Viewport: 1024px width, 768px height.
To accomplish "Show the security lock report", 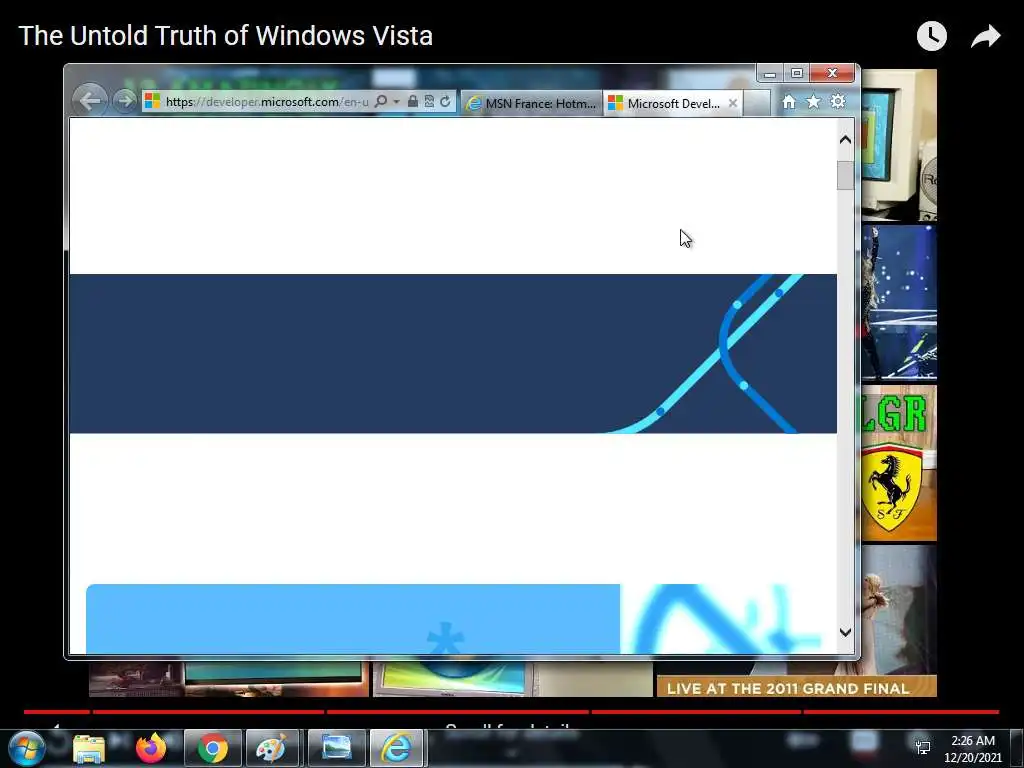I will (413, 101).
